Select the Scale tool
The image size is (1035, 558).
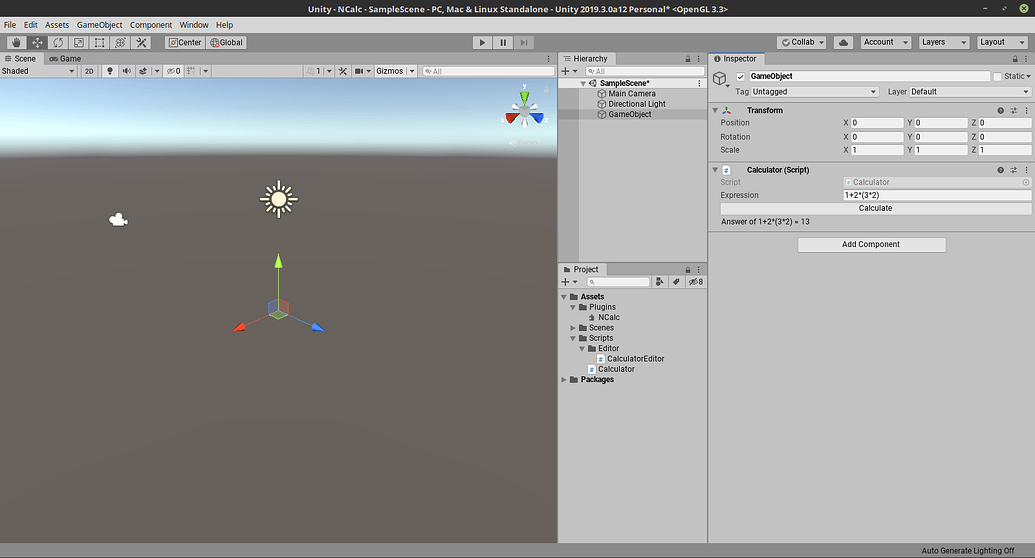[79, 42]
